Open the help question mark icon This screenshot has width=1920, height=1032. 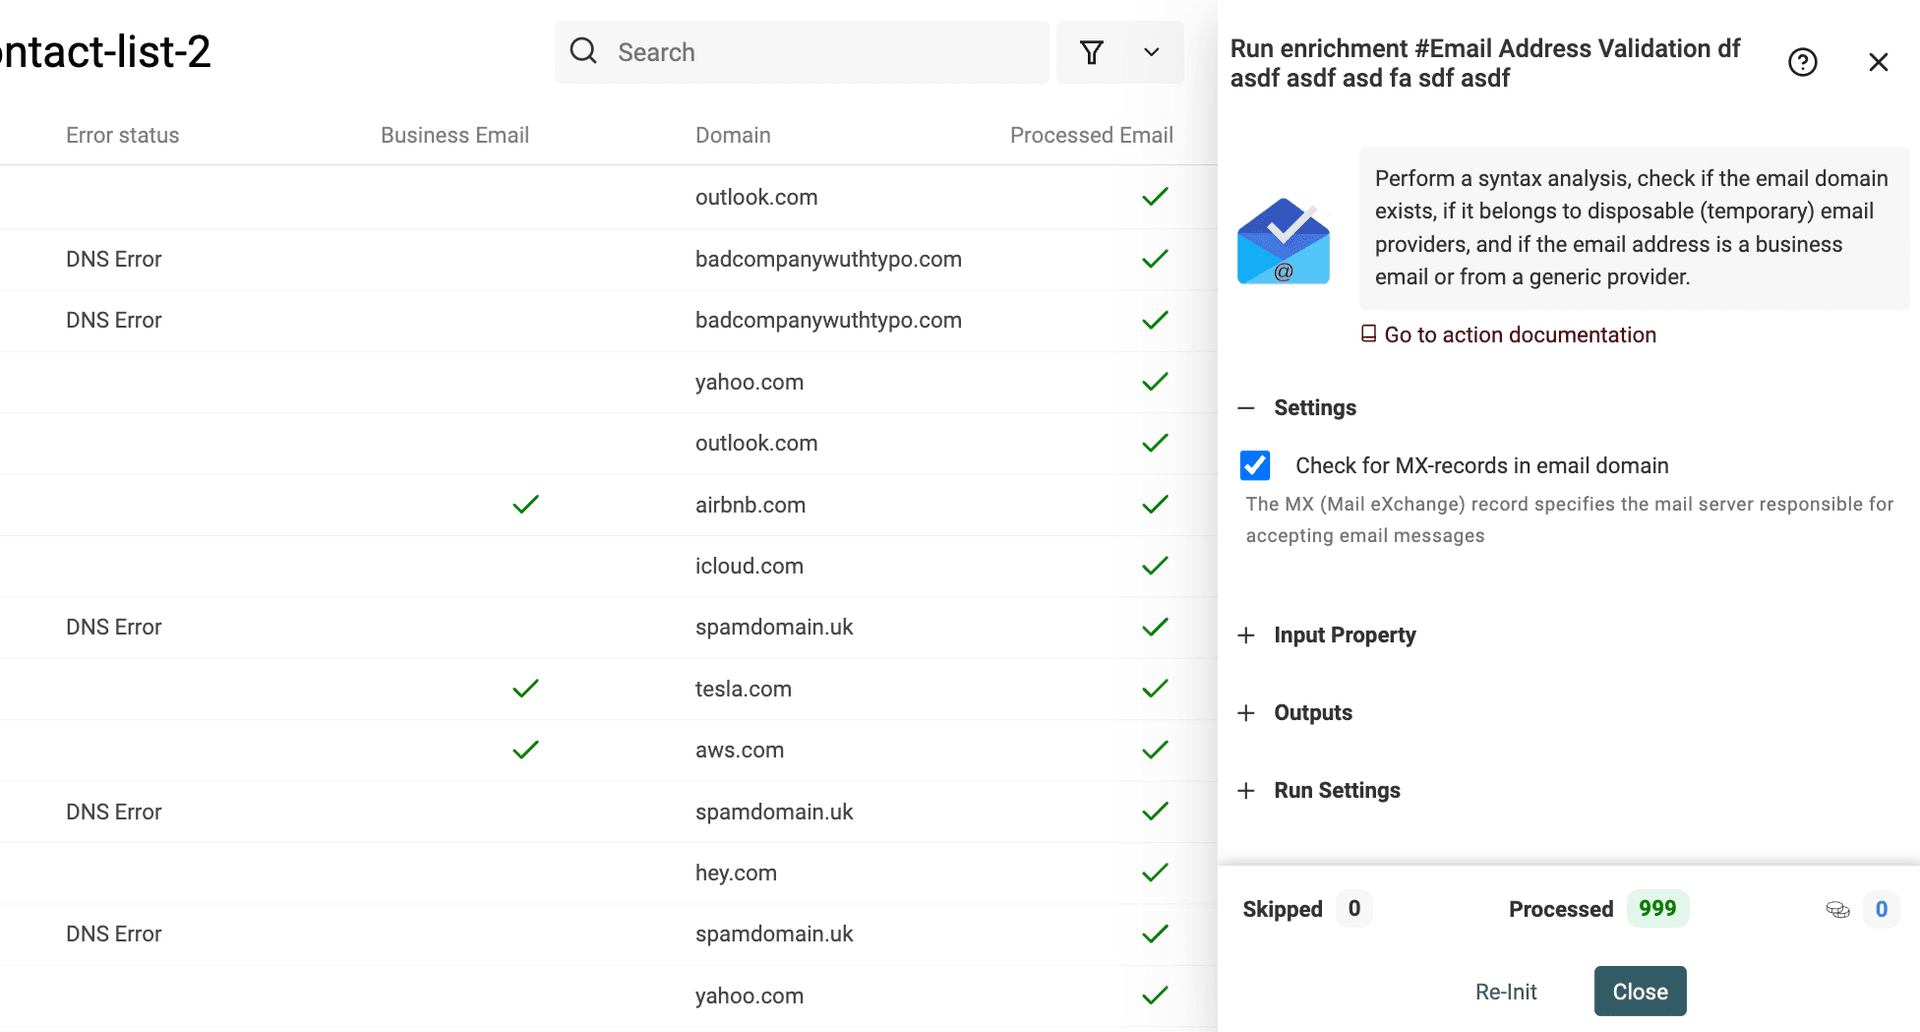pyautogui.click(x=1802, y=62)
